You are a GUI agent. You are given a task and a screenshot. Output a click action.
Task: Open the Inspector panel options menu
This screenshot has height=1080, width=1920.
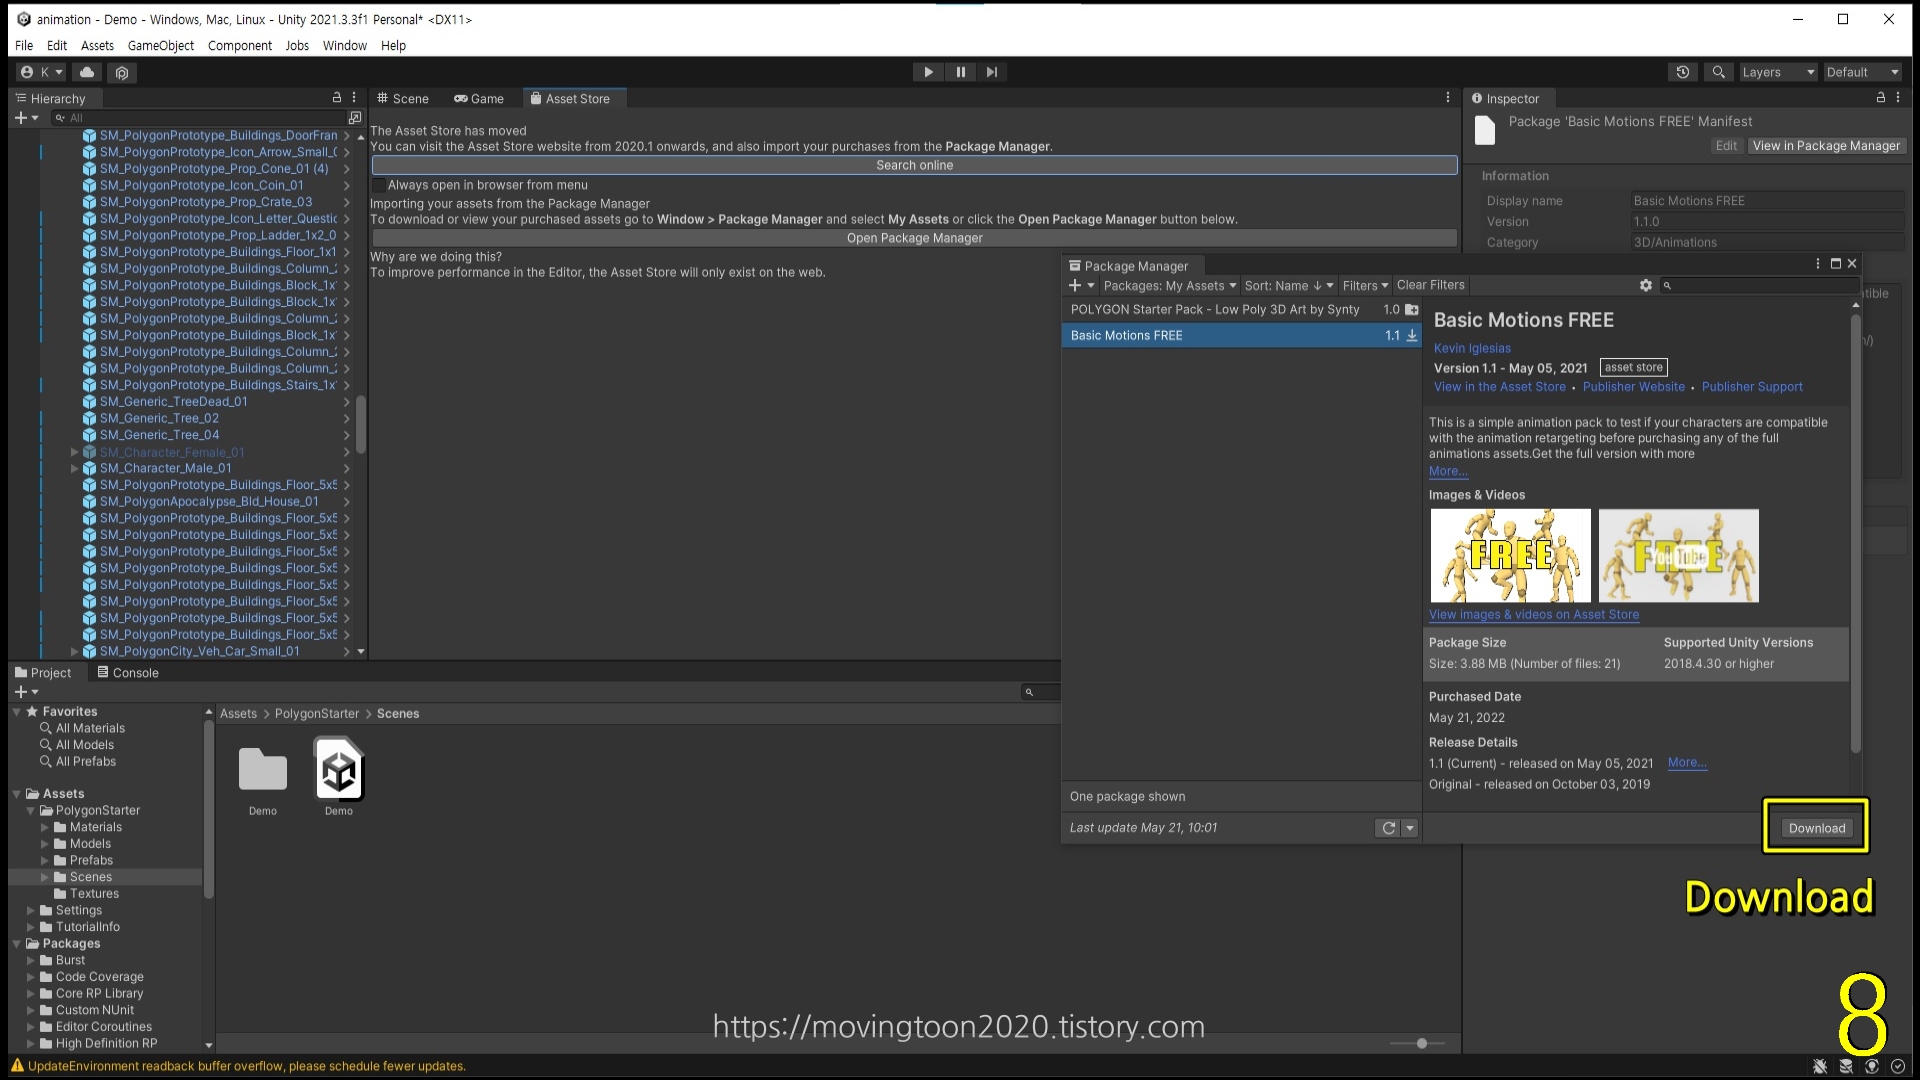tap(1897, 98)
